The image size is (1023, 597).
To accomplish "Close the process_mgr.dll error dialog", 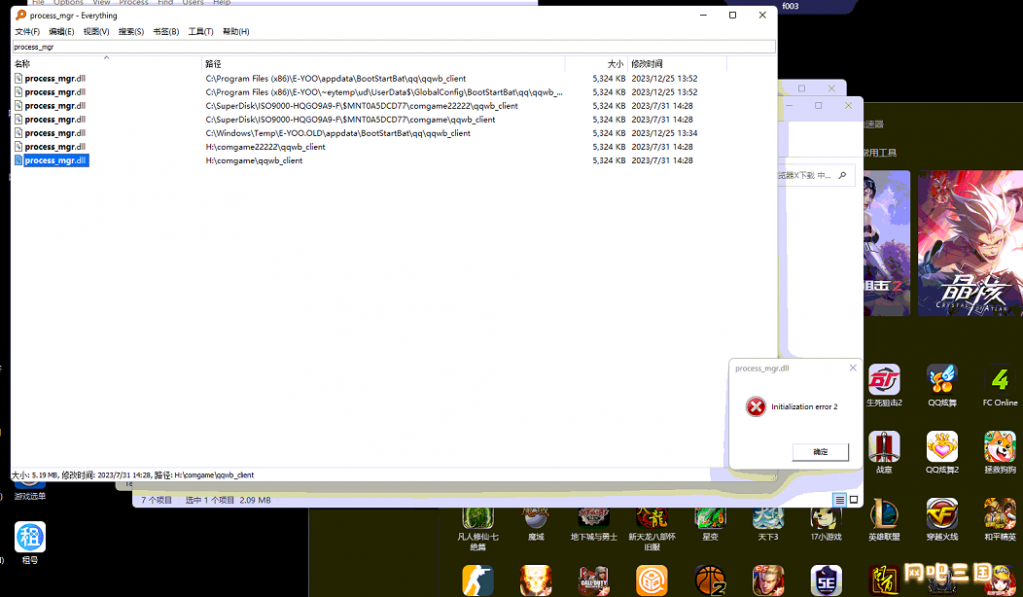I will pyautogui.click(x=853, y=368).
